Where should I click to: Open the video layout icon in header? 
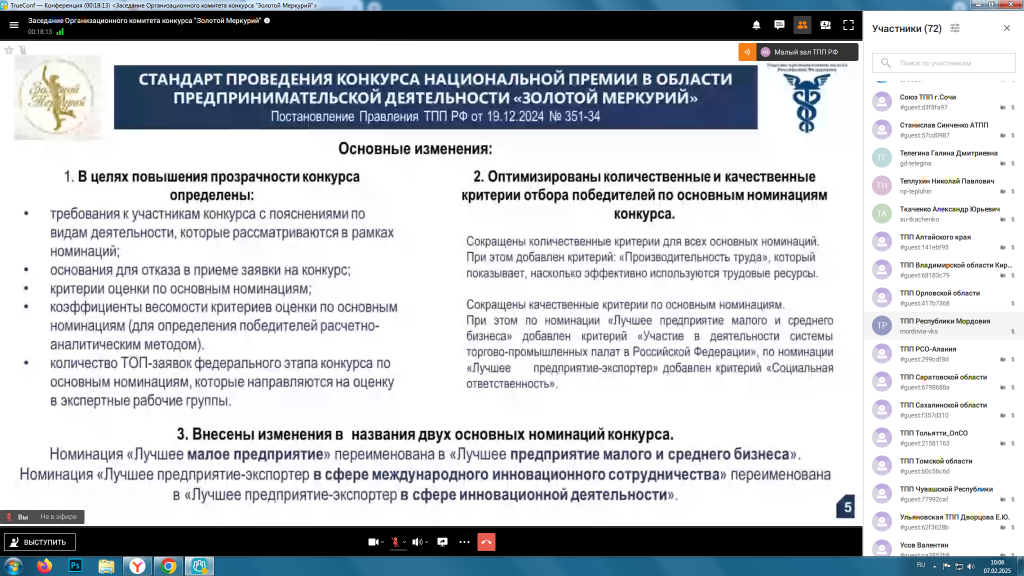[825, 25]
